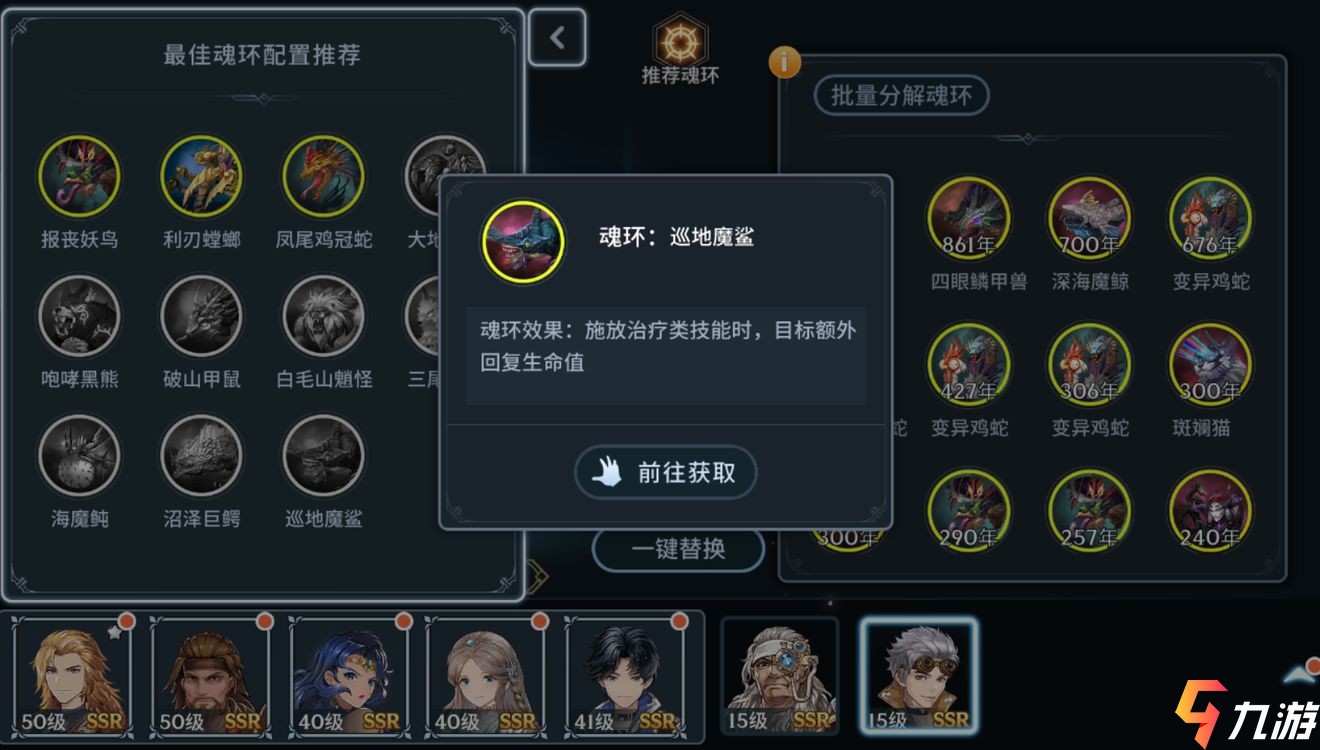Switch to the blue-haired level 40 hero

tap(347, 677)
